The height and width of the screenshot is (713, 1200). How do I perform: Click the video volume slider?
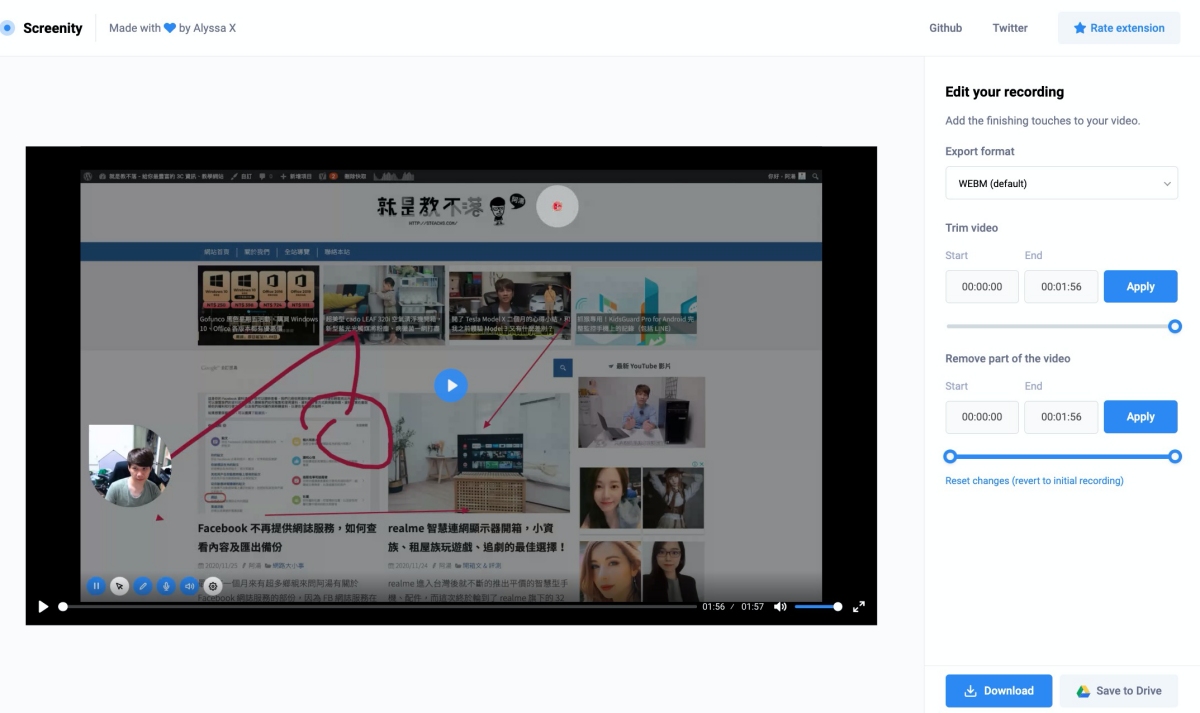coord(817,606)
